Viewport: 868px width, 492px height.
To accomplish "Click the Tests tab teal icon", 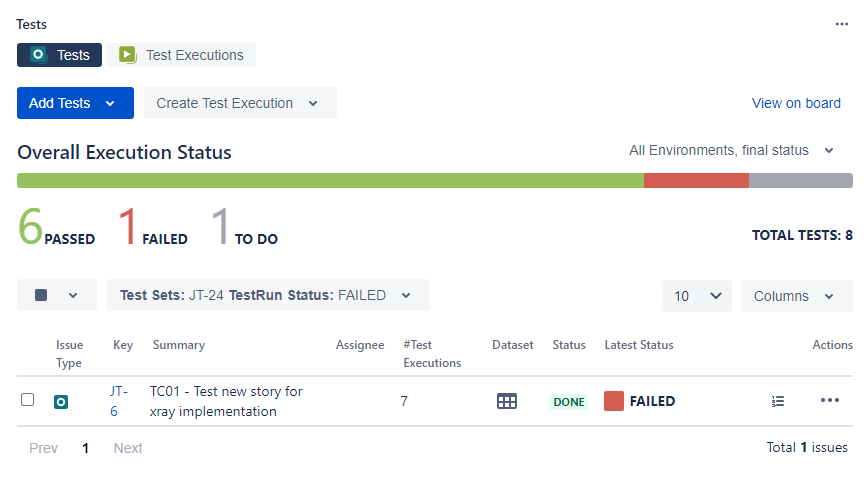I will tap(38, 55).
